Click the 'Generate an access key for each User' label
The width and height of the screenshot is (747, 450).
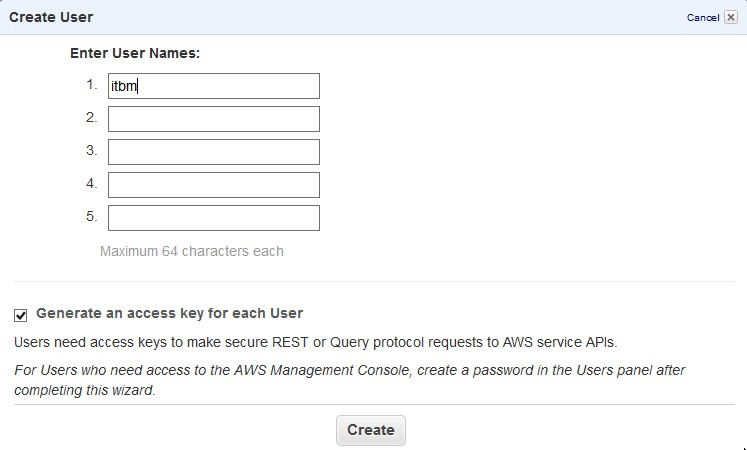(169, 313)
